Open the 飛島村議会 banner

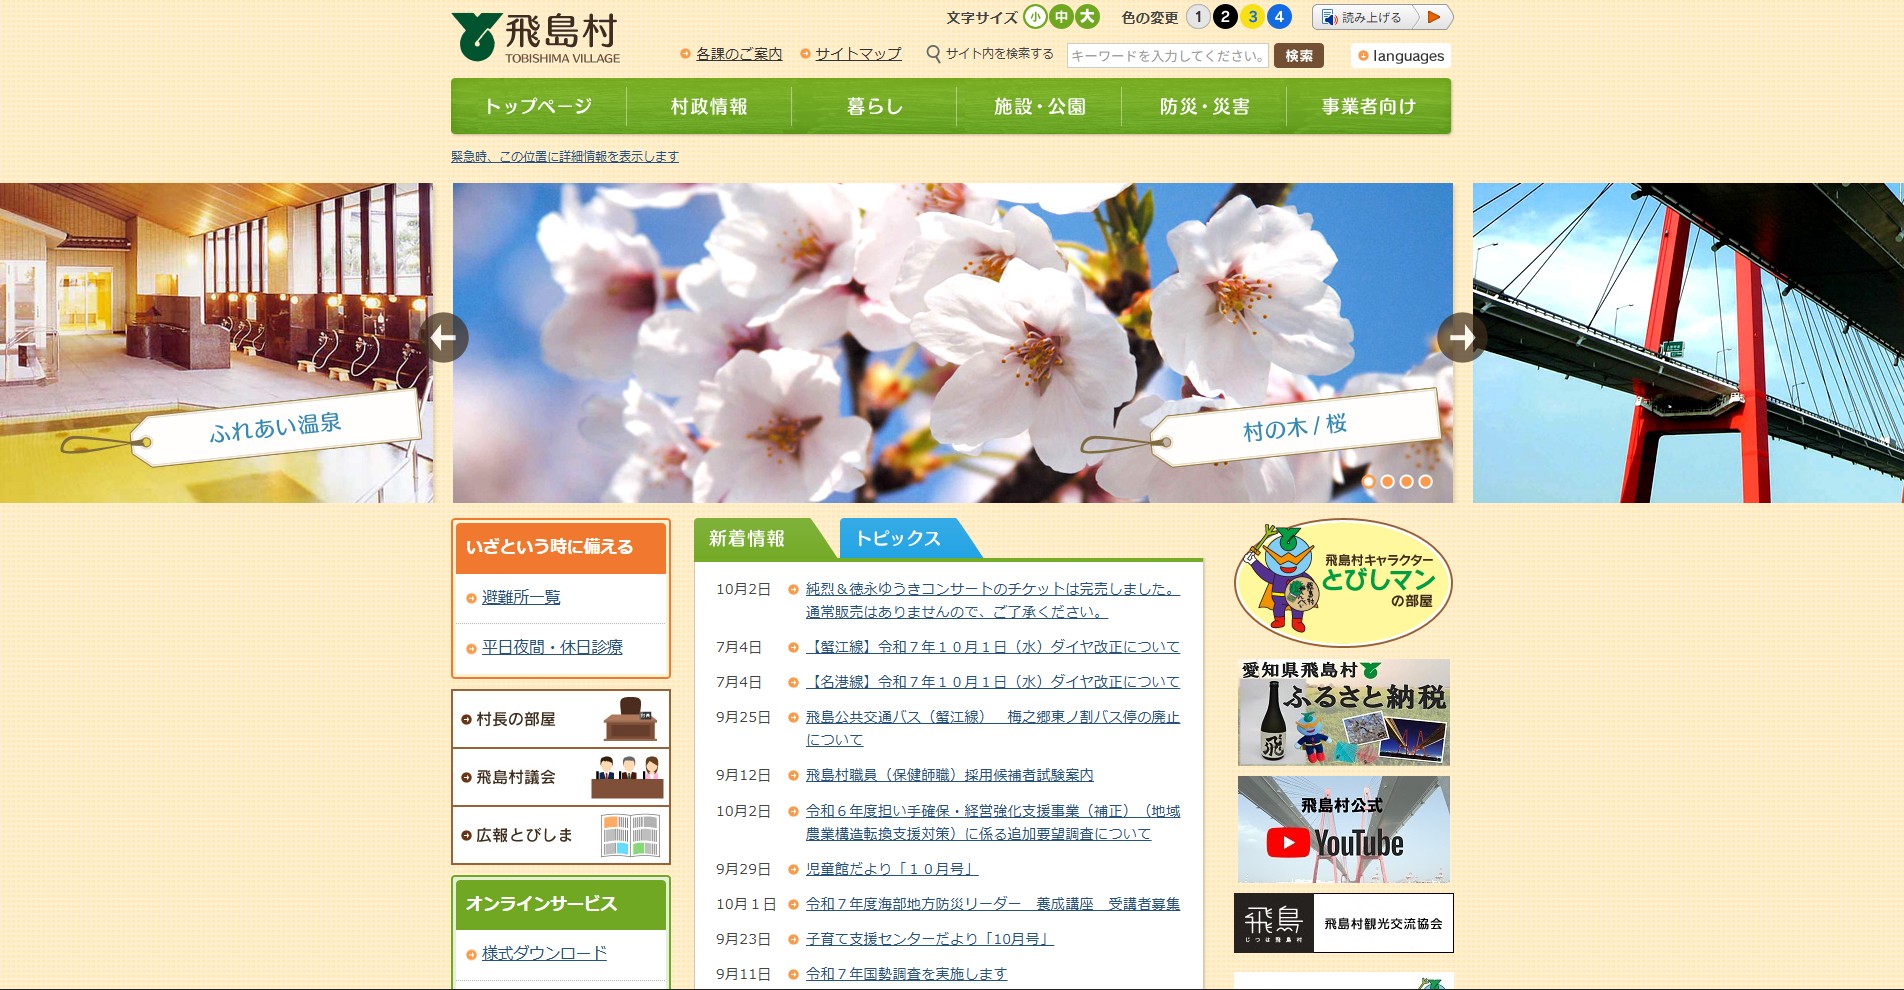point(561,777)
